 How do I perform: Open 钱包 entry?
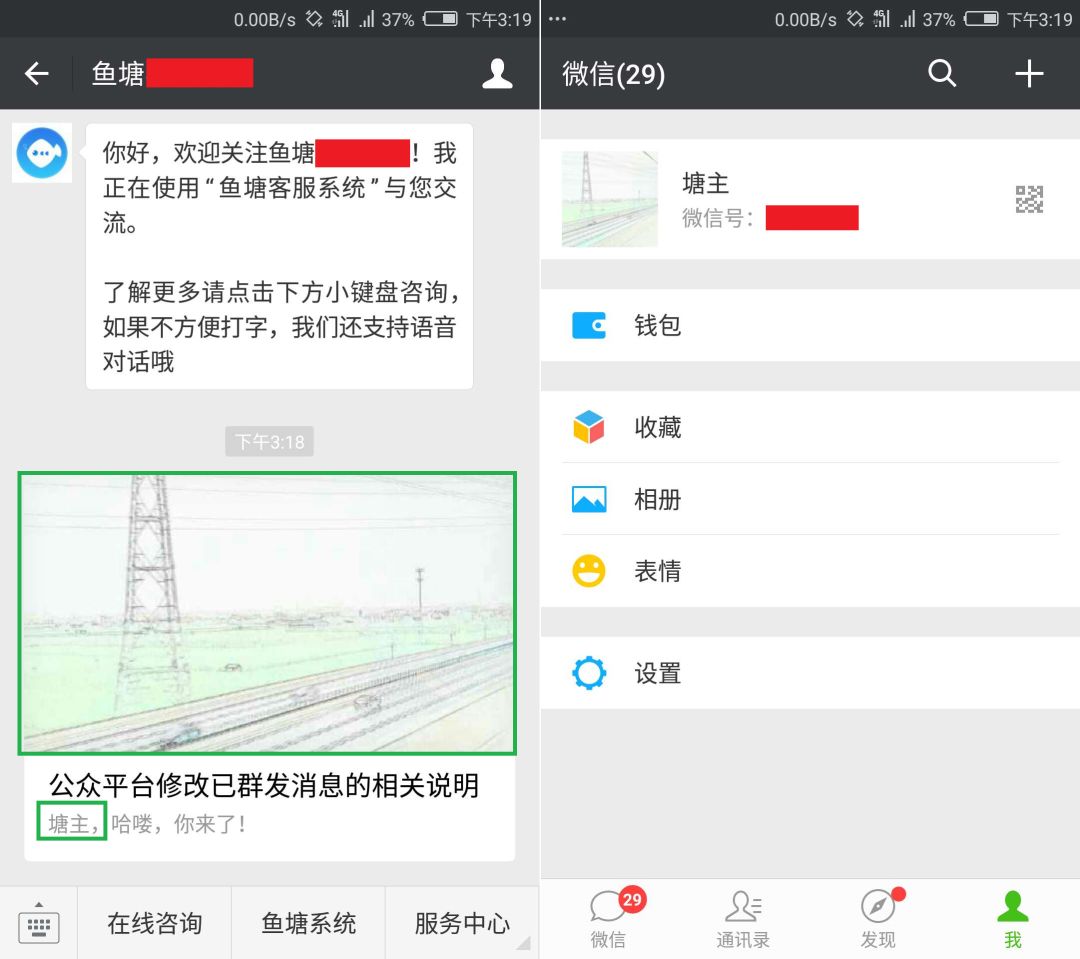pos(810,325)
